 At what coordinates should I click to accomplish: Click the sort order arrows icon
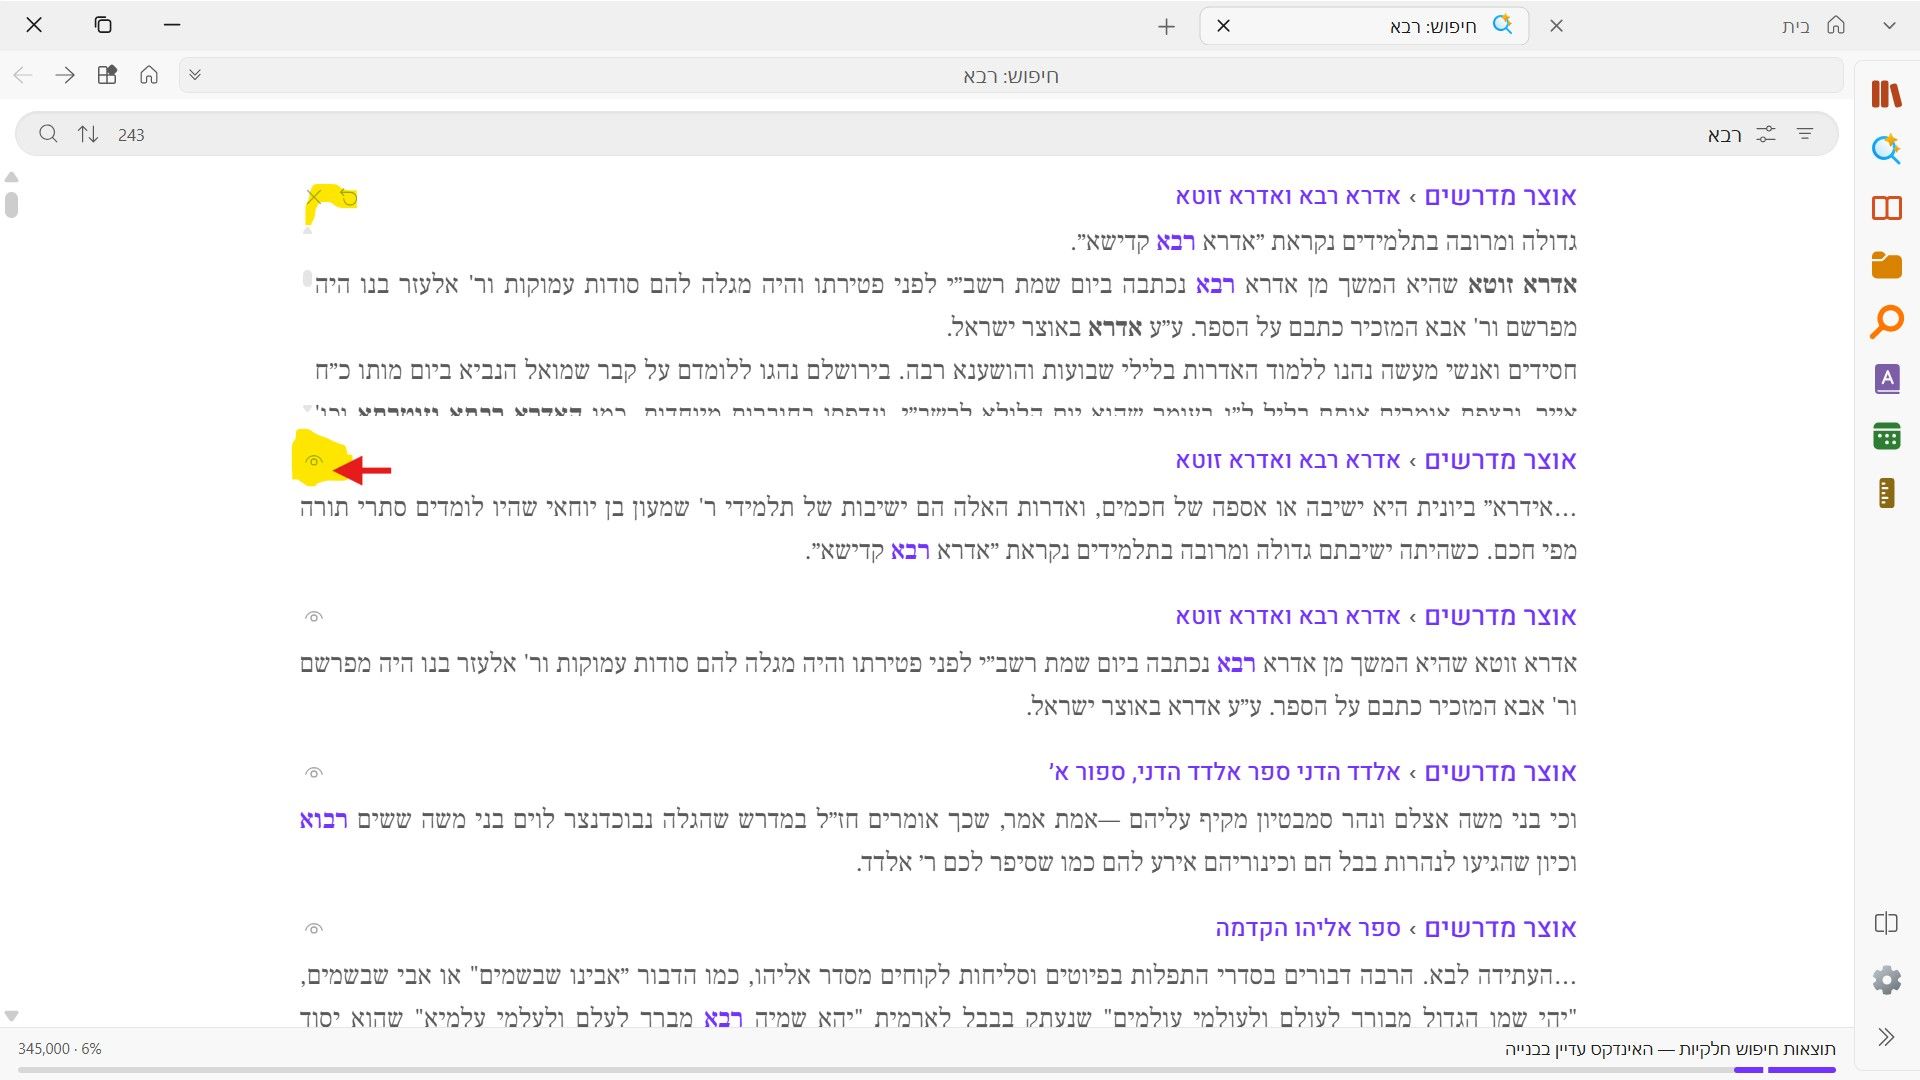(x=88, y=134)
